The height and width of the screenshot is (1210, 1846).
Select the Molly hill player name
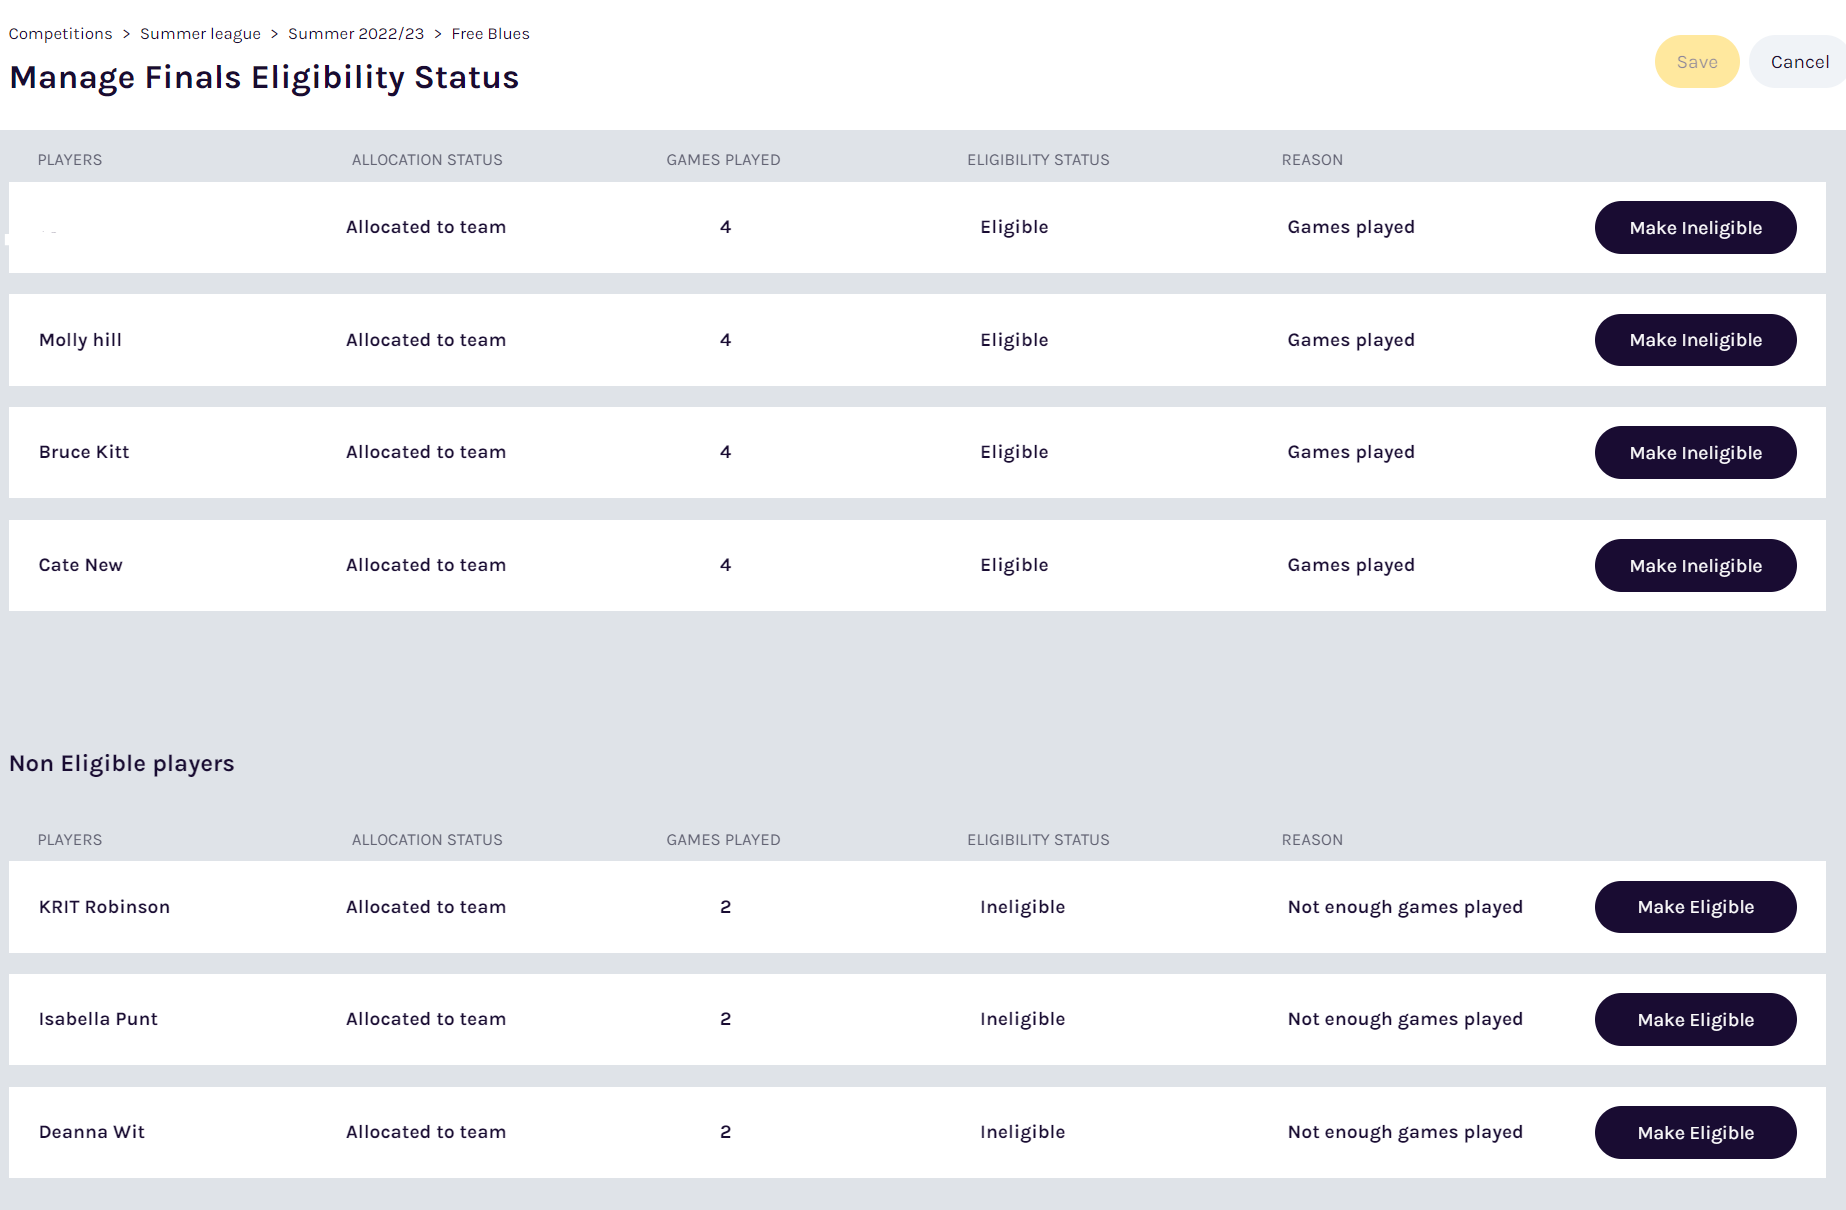80,340
